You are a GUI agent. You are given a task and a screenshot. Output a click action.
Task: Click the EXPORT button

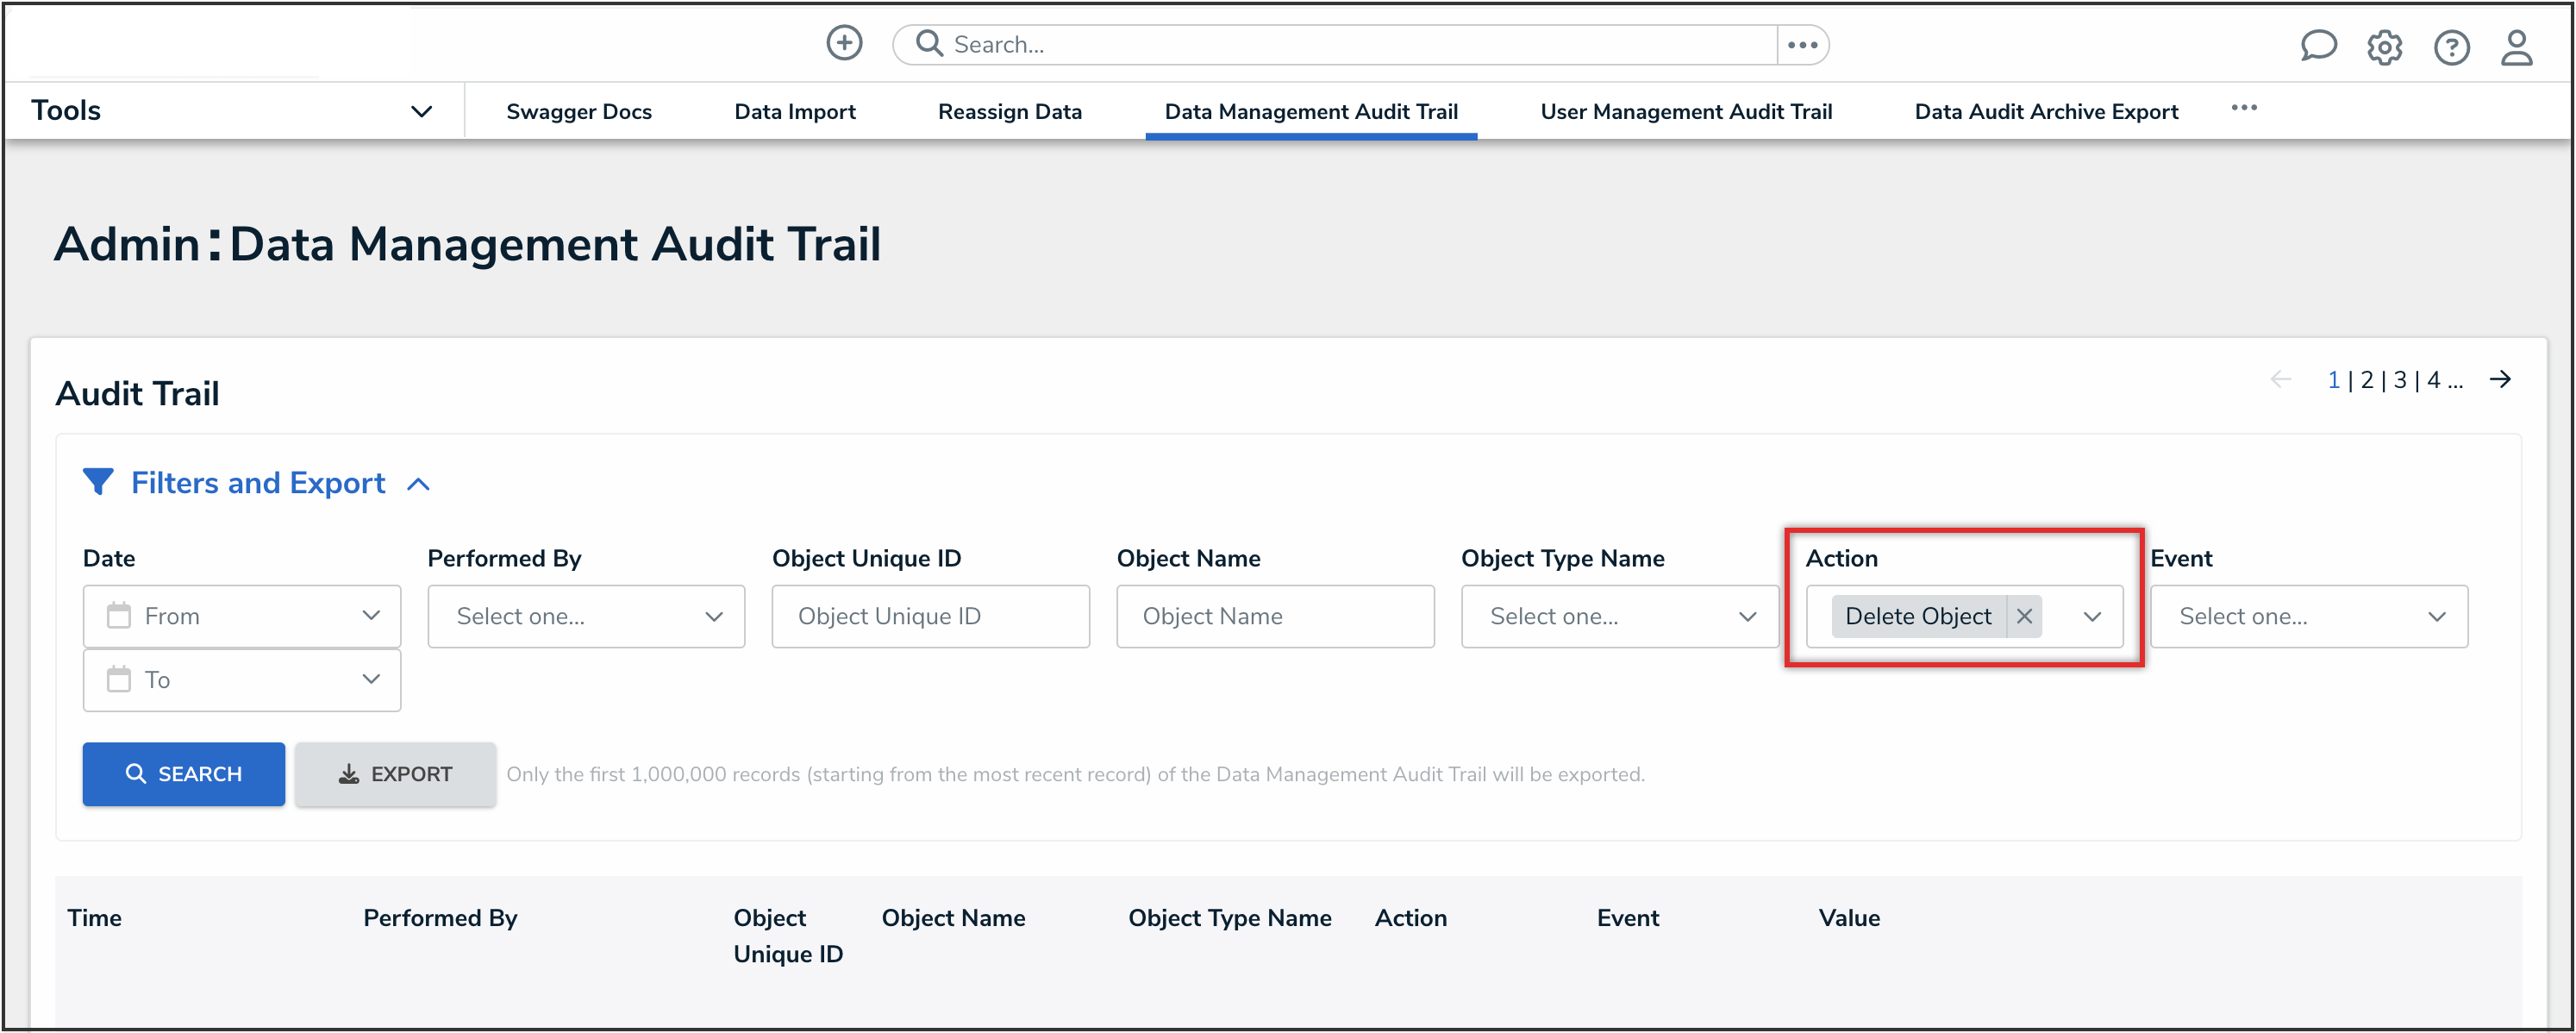point(395,773)
